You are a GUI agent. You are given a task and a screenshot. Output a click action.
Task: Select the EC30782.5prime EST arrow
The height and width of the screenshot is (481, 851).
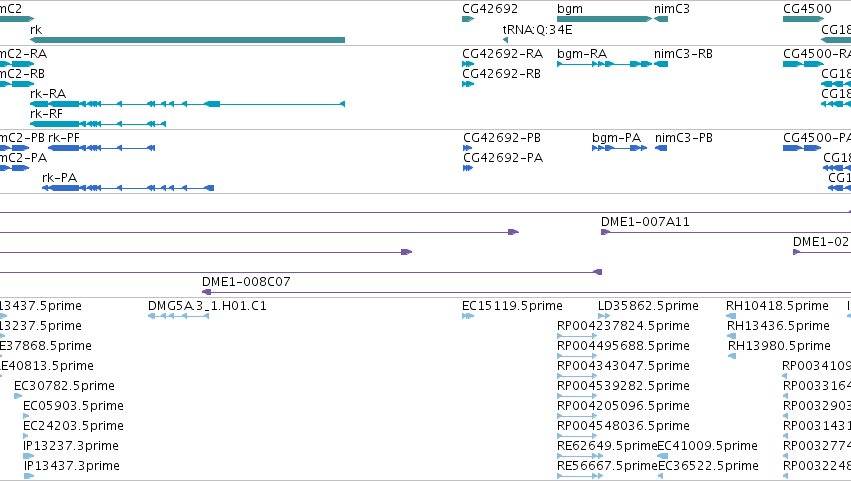click(18, 396)
